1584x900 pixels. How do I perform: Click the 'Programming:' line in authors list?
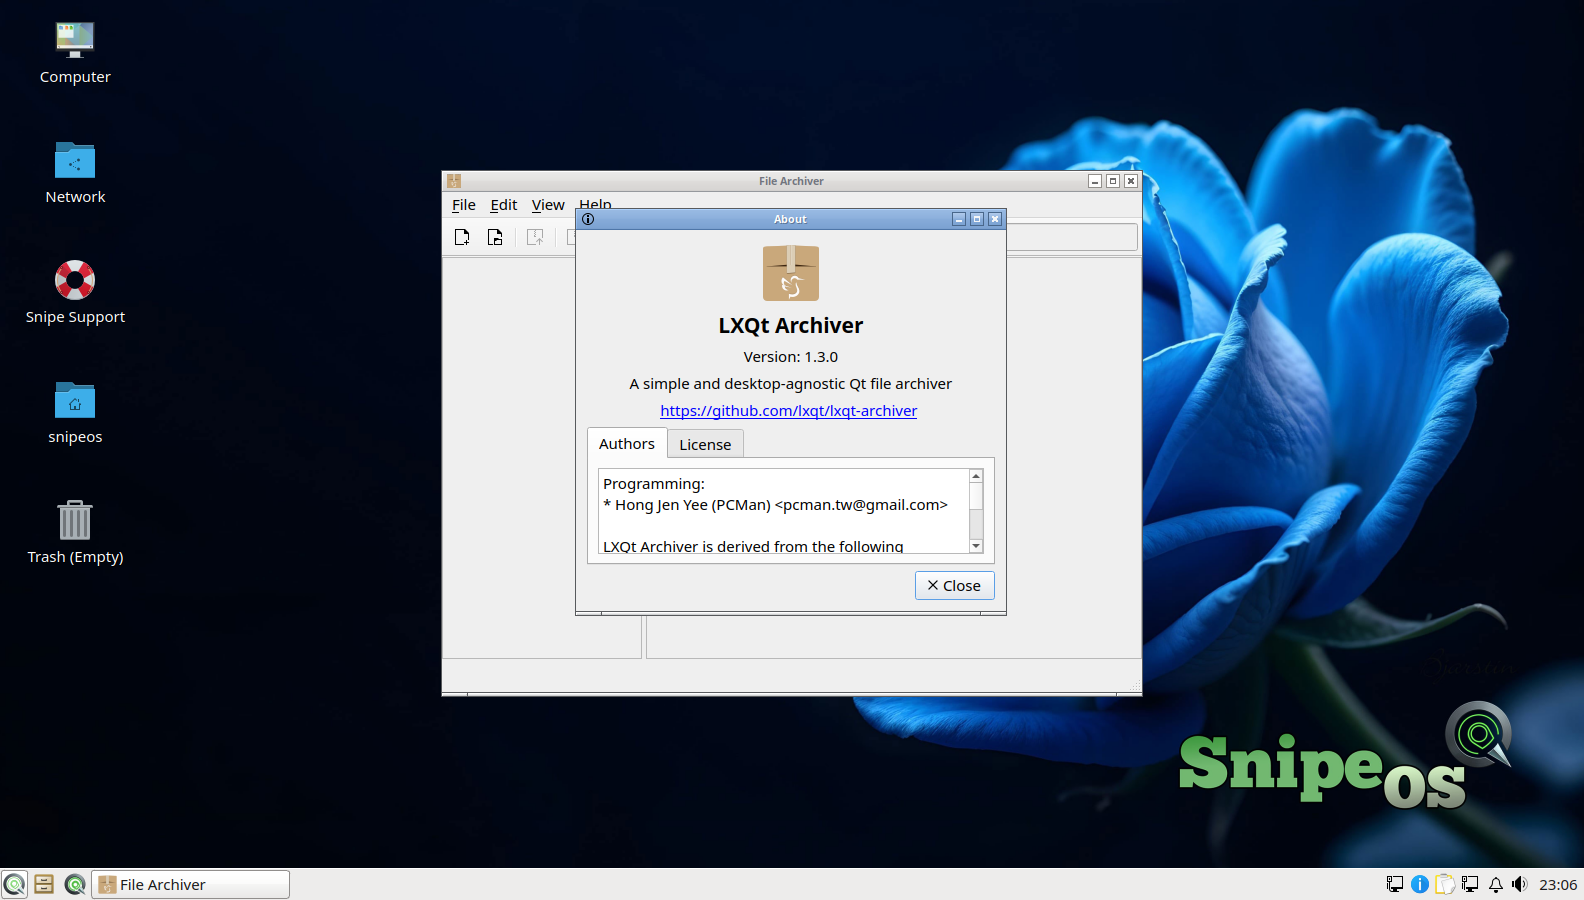(x=654, y=484)
